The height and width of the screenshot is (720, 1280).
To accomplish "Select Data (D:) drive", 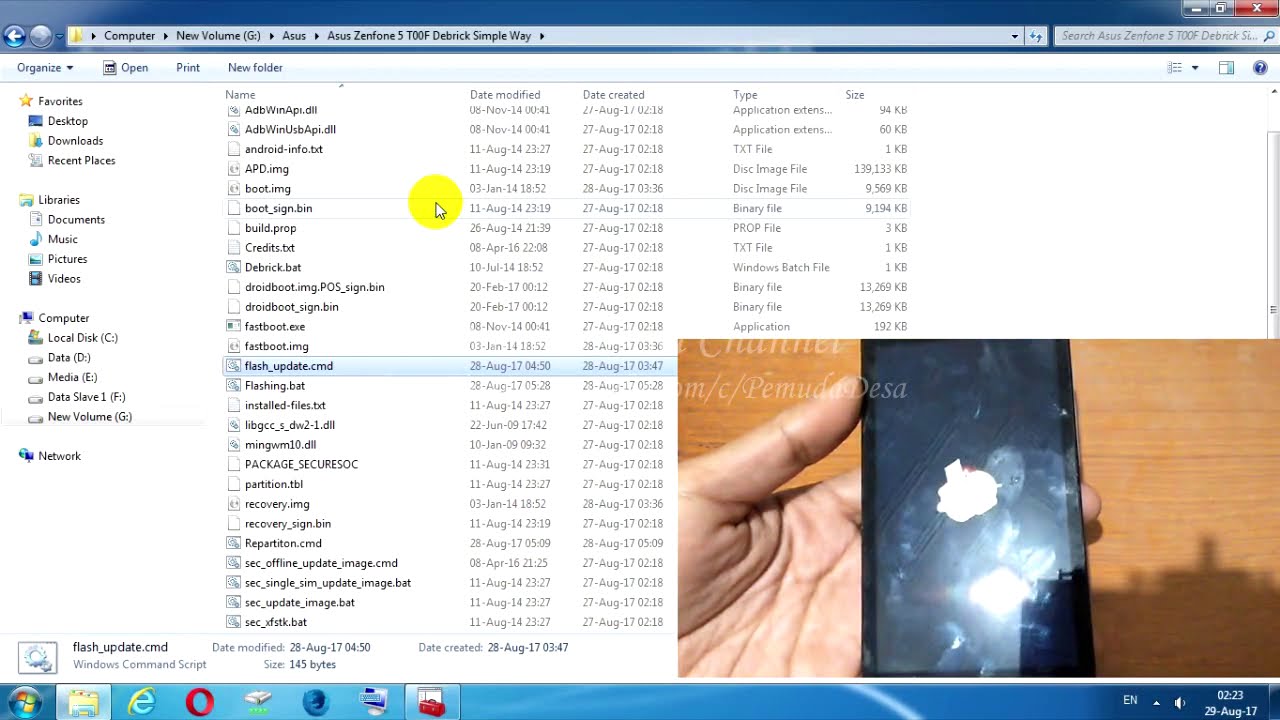I will 69,358.
